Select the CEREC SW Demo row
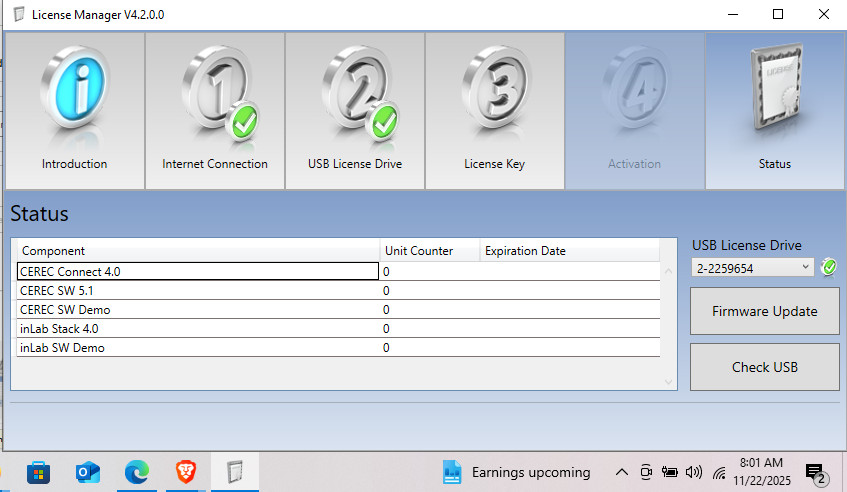The width and height of the screenshot is (847, 492). coord(338,309)
